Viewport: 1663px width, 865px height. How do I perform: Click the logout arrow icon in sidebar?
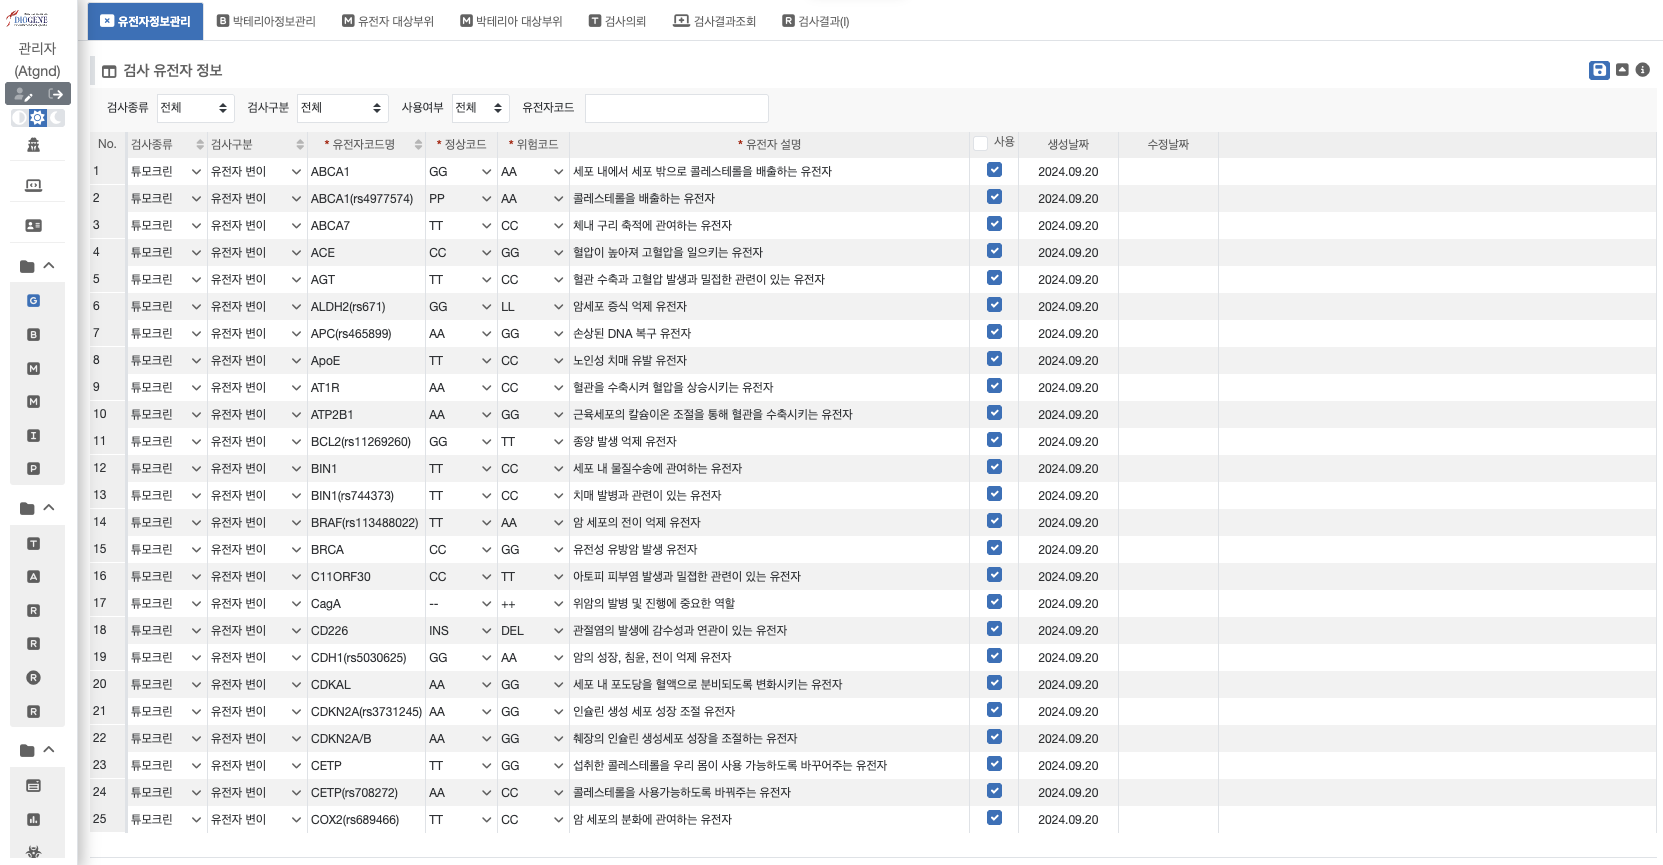click(56, 94)
